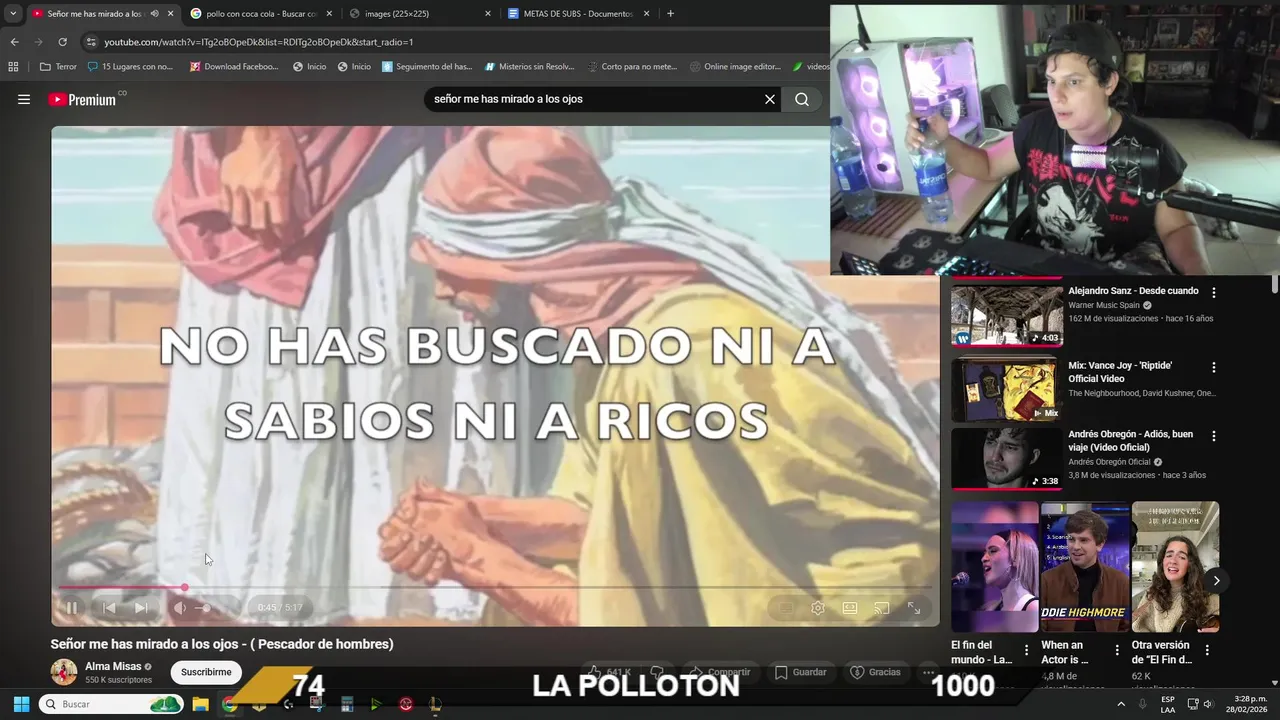Open Andrés Obregón Adiós, buen viaje thumbnail

[x=1007, y=459]
